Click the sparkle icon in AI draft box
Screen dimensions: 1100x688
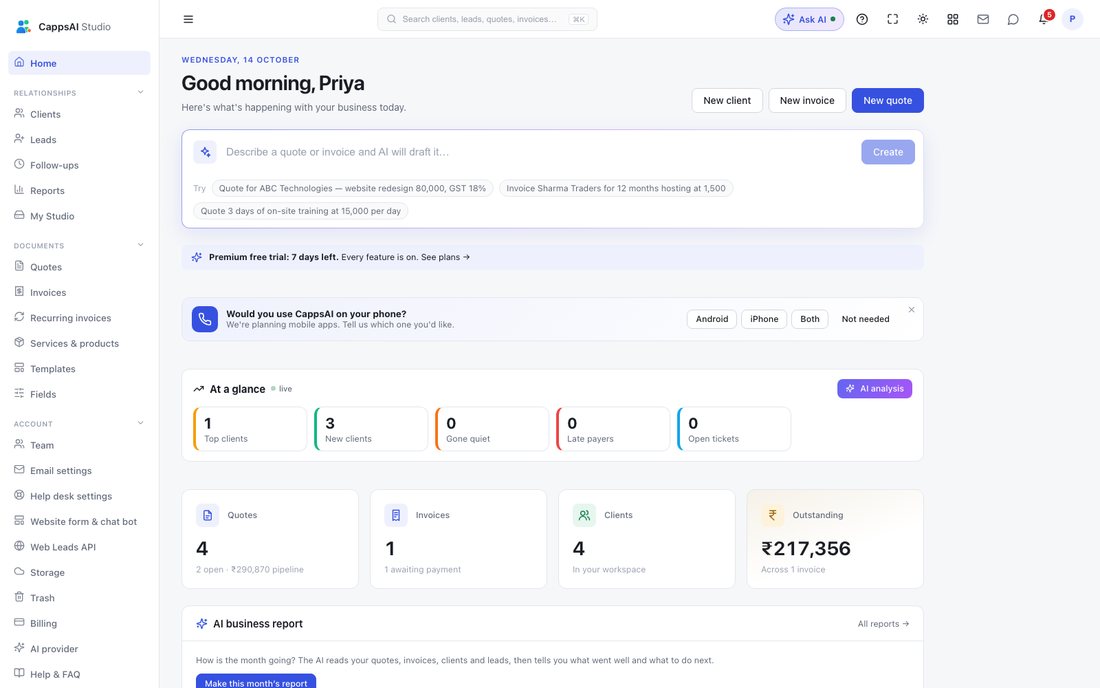point(205,152)
